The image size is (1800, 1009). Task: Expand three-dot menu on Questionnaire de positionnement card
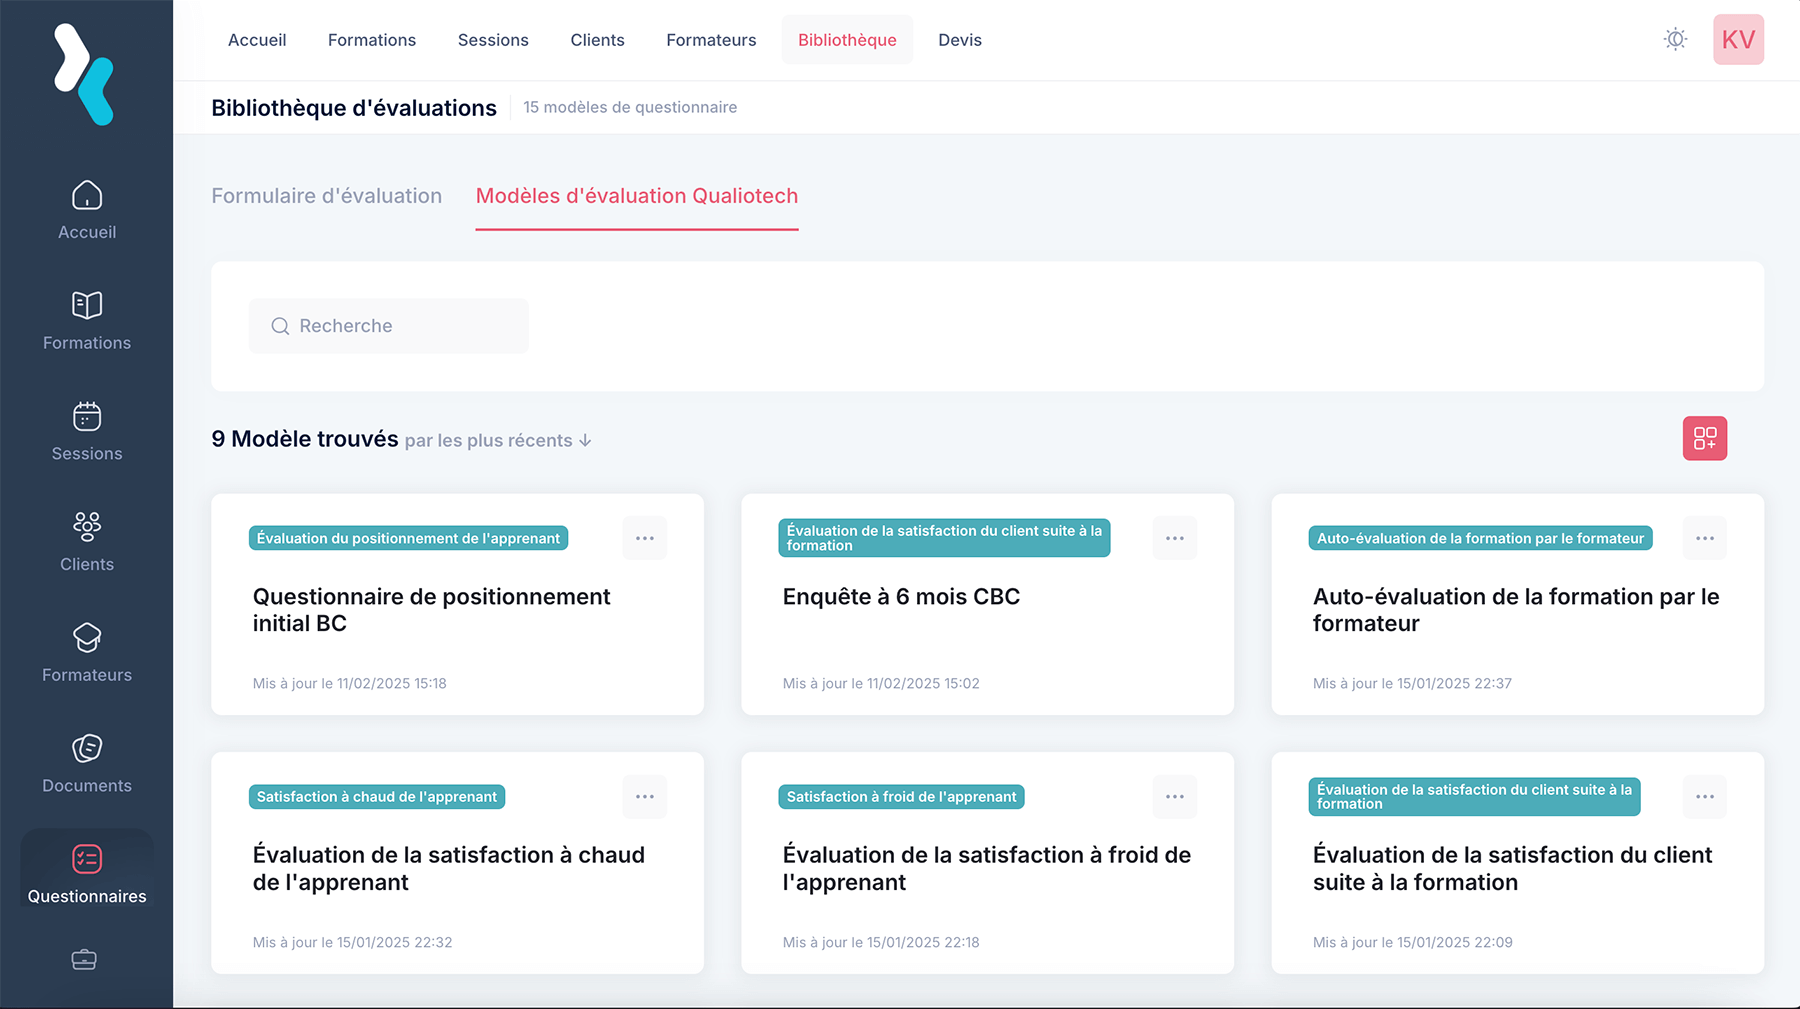click(x=644, y=538)
